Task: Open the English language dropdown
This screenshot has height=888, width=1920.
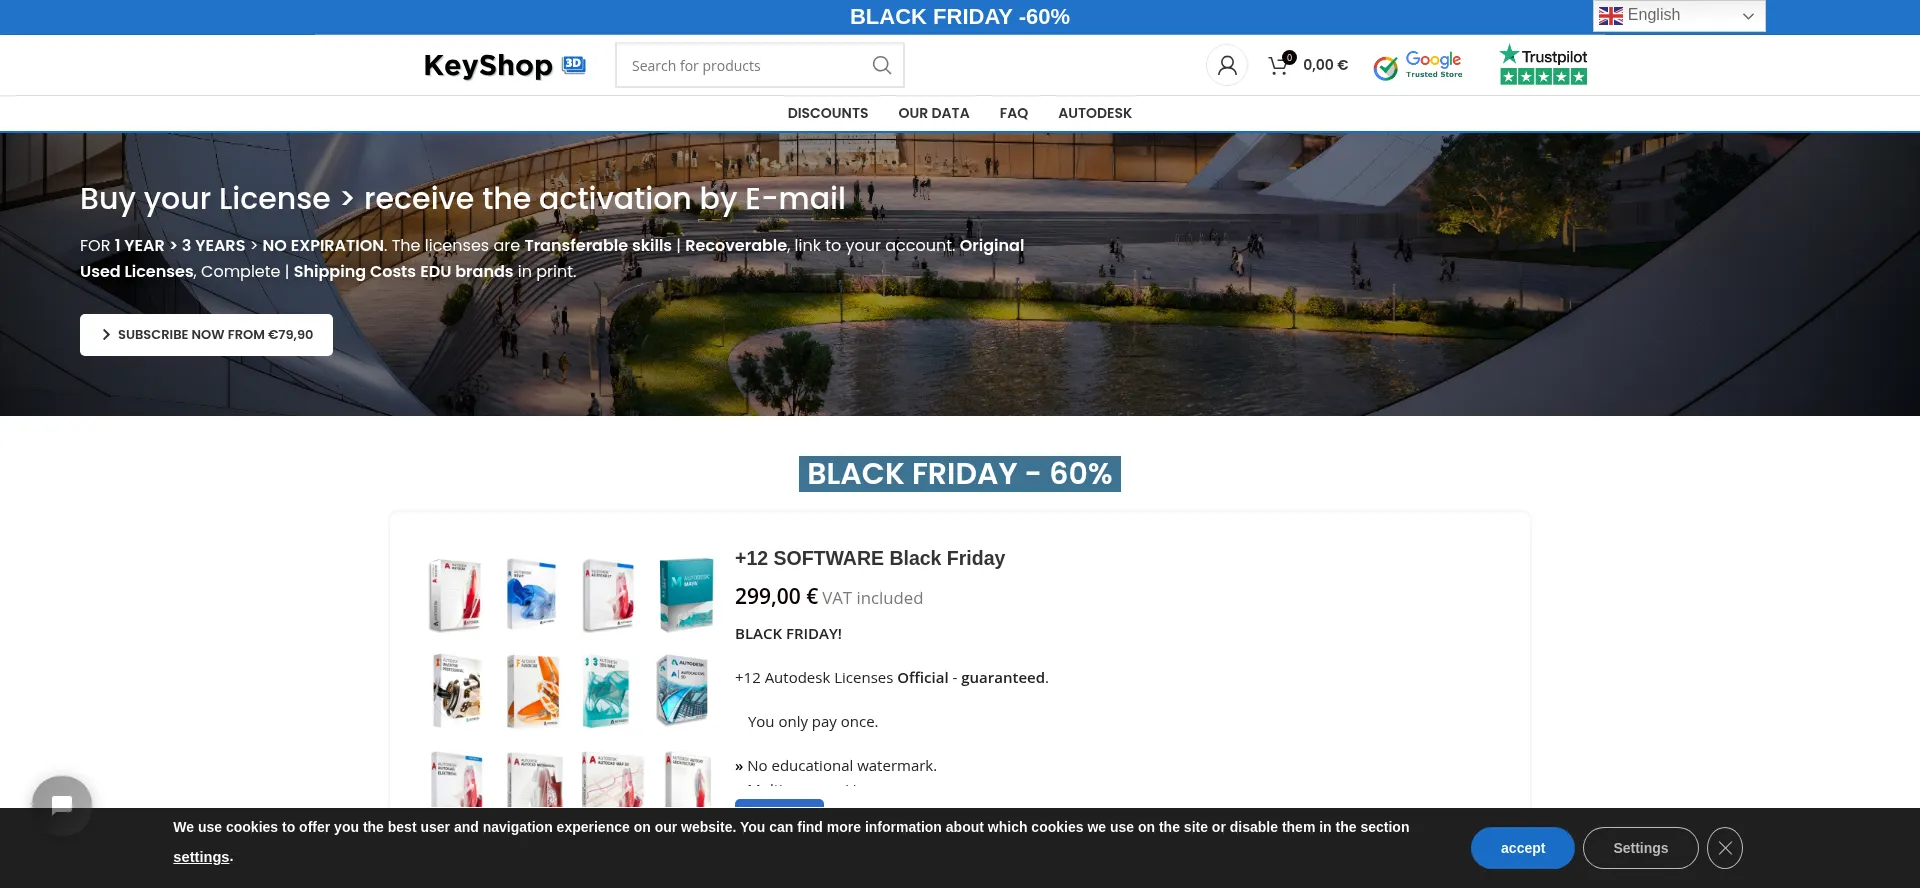Action: [1679, 16]
